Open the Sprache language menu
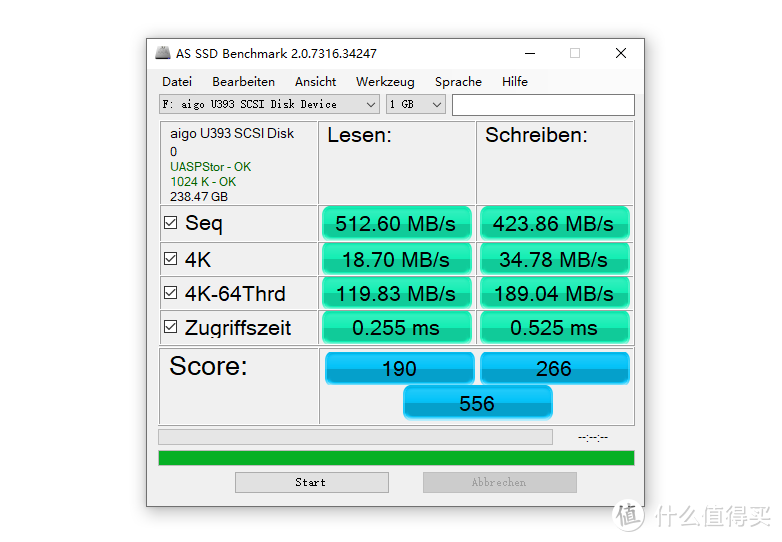This screenshot has width=782, height=542. [x=458, y=82]
